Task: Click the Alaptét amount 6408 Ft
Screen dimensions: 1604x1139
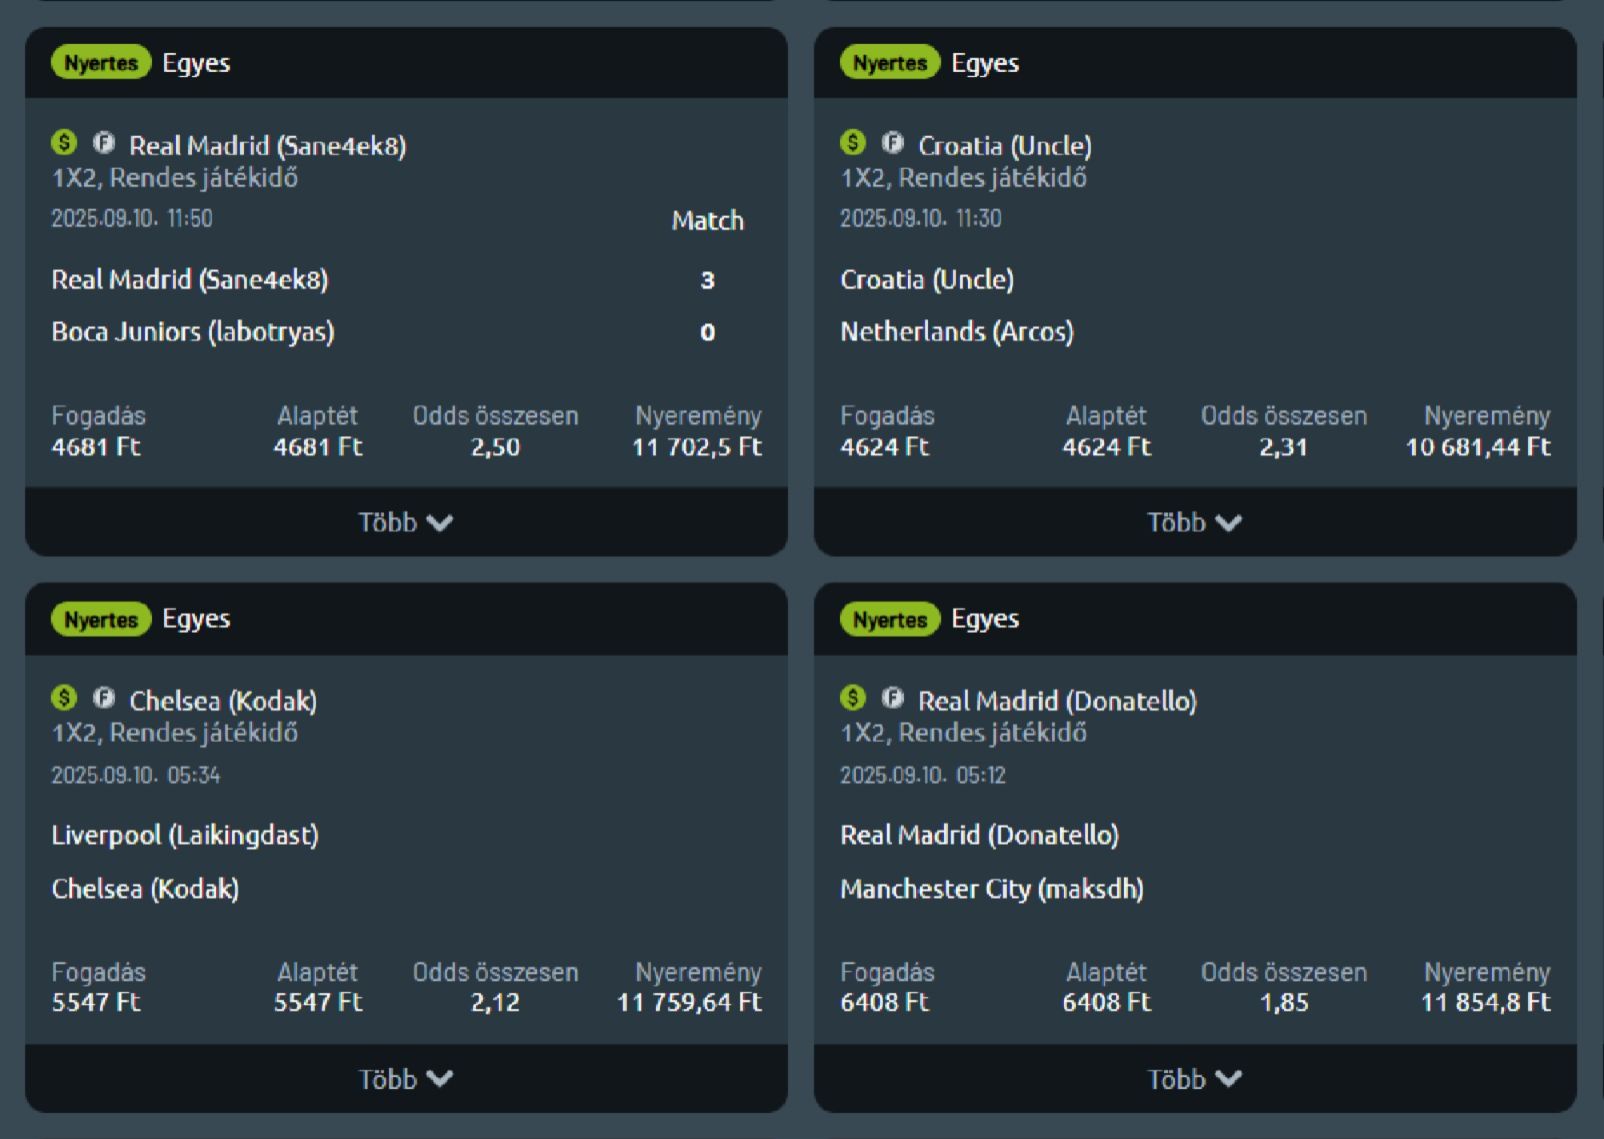Action: click(1107, 1002)
